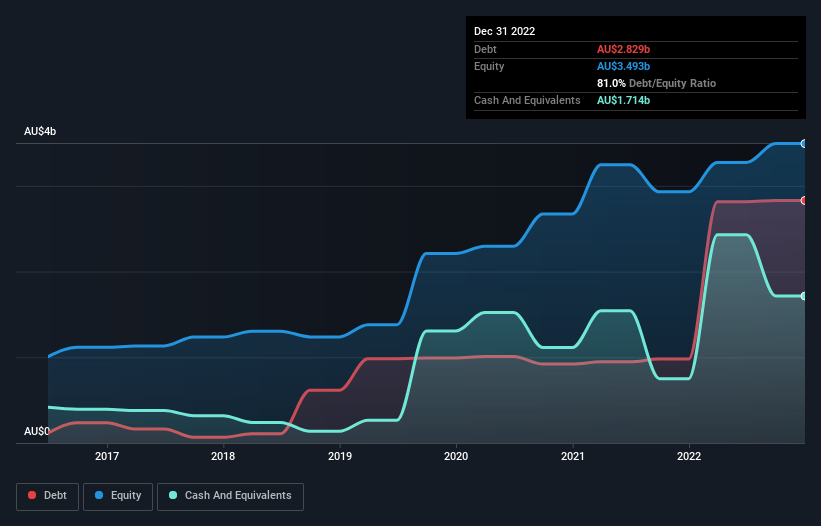Screen dimensions: 821x526
Task: Toggle the Cash And Equivalents legend button
Action: coord(230,496)
